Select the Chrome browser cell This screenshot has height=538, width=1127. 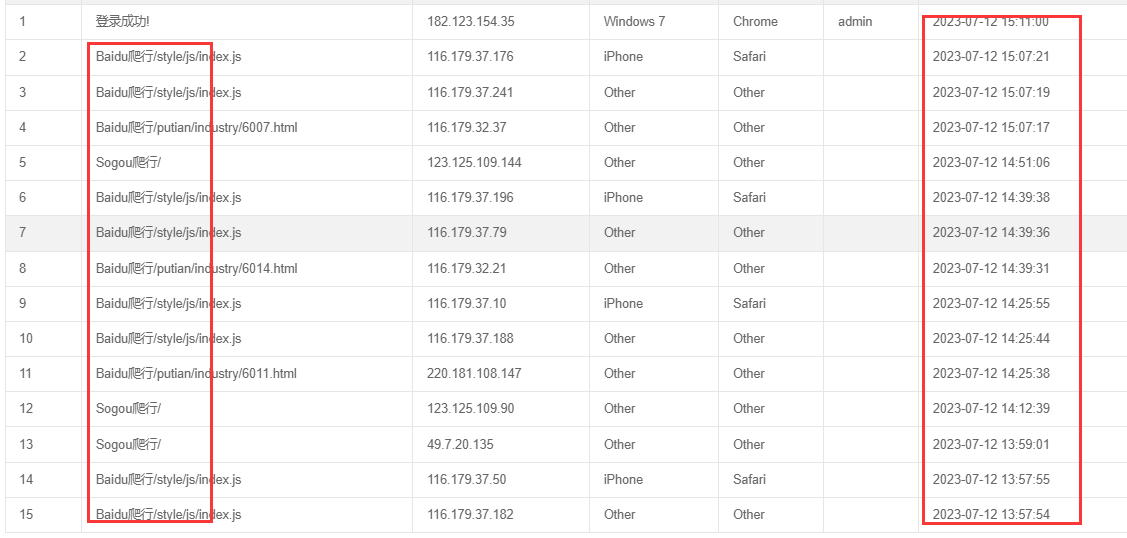[755, 21]
